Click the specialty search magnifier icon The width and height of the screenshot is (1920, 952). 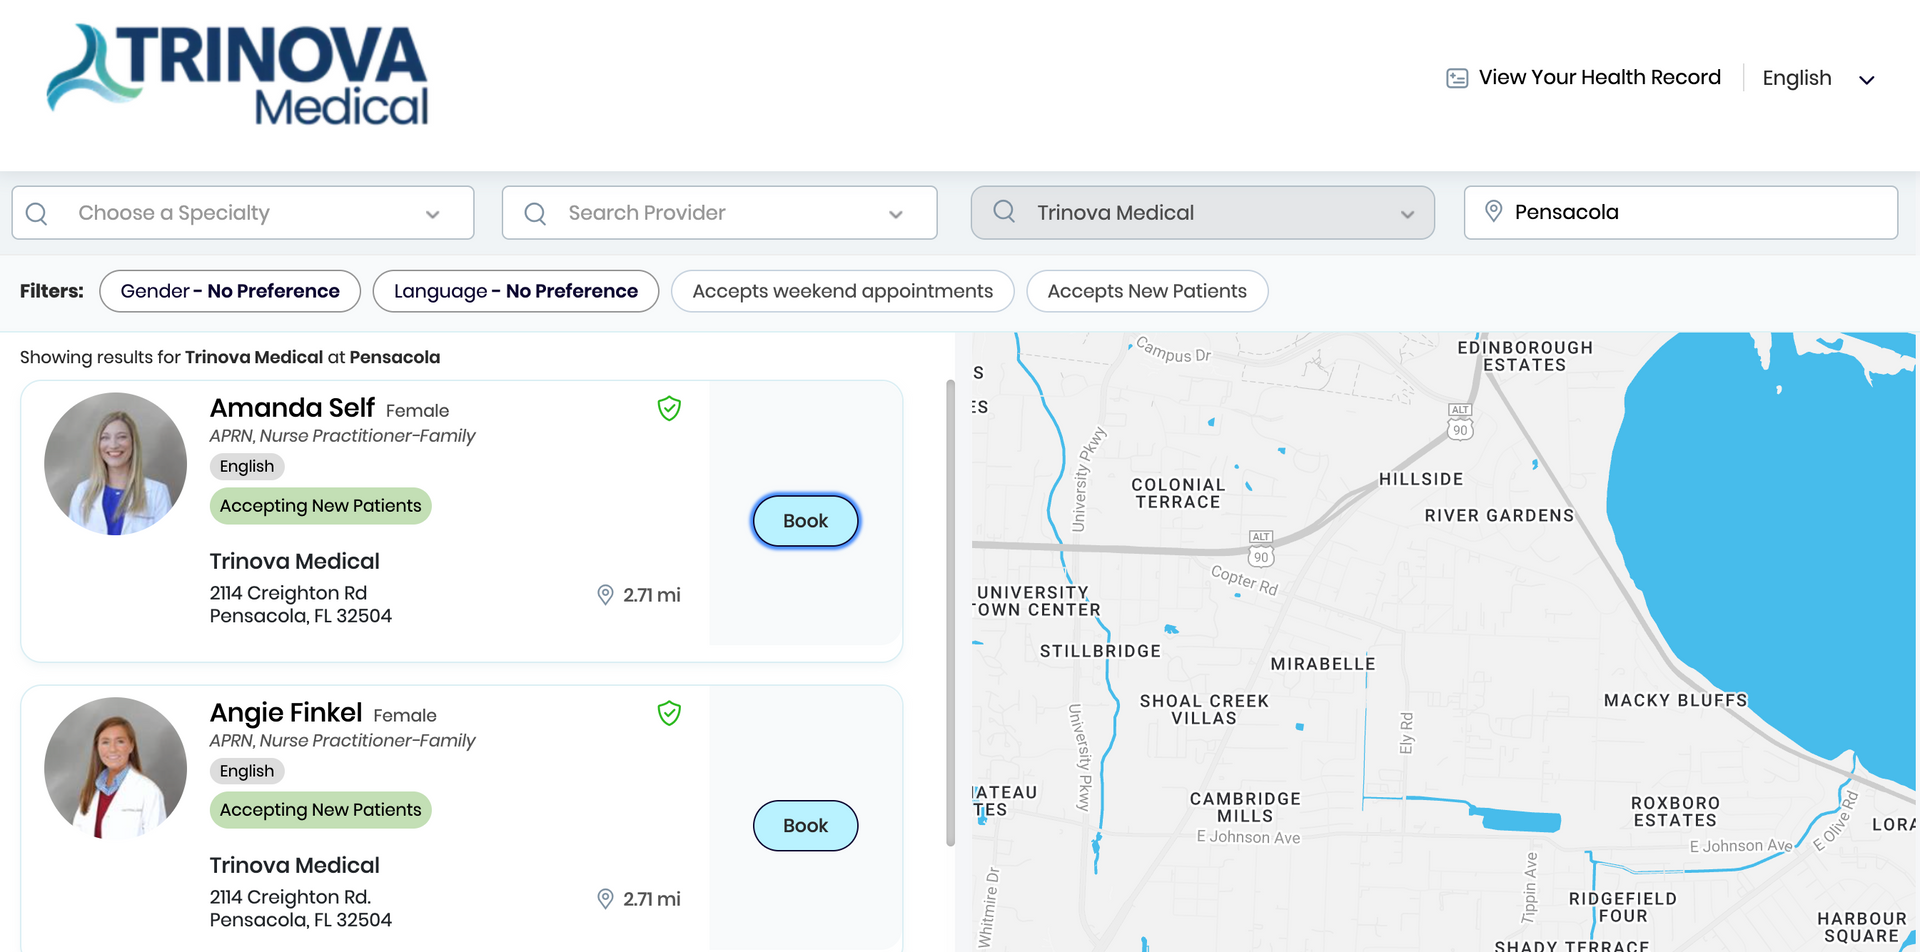click(37, 213)
